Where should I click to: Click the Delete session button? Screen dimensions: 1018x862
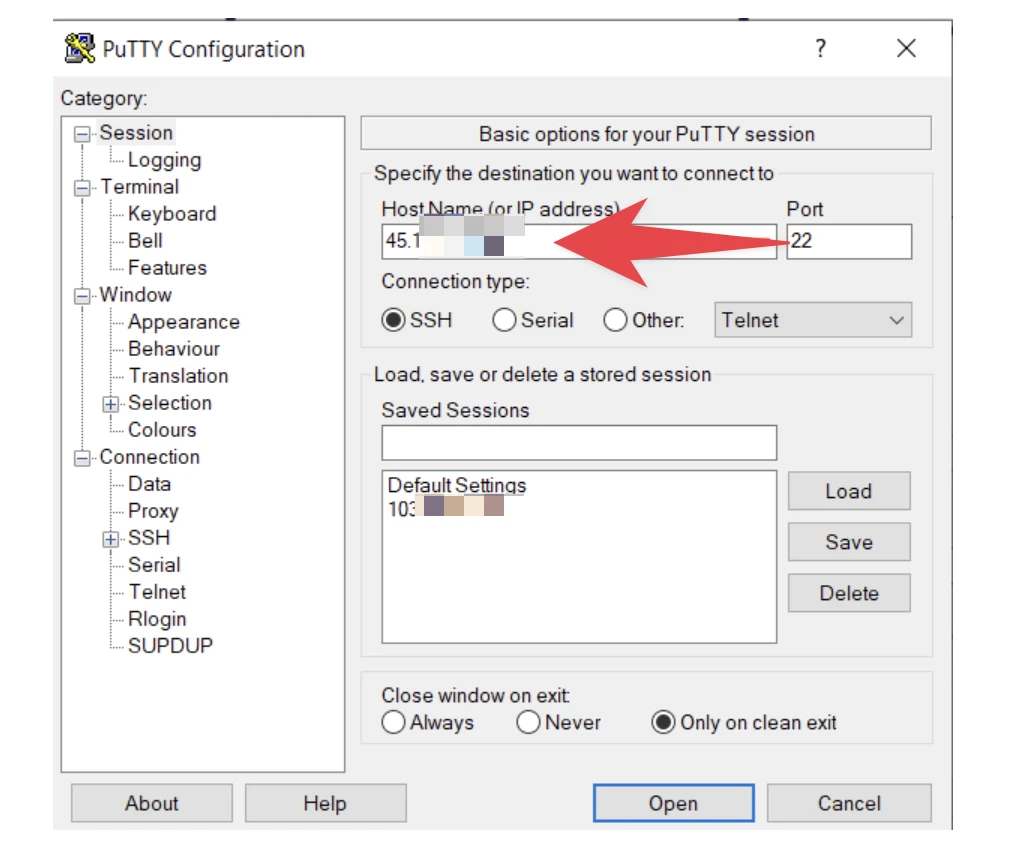[849, 593]
